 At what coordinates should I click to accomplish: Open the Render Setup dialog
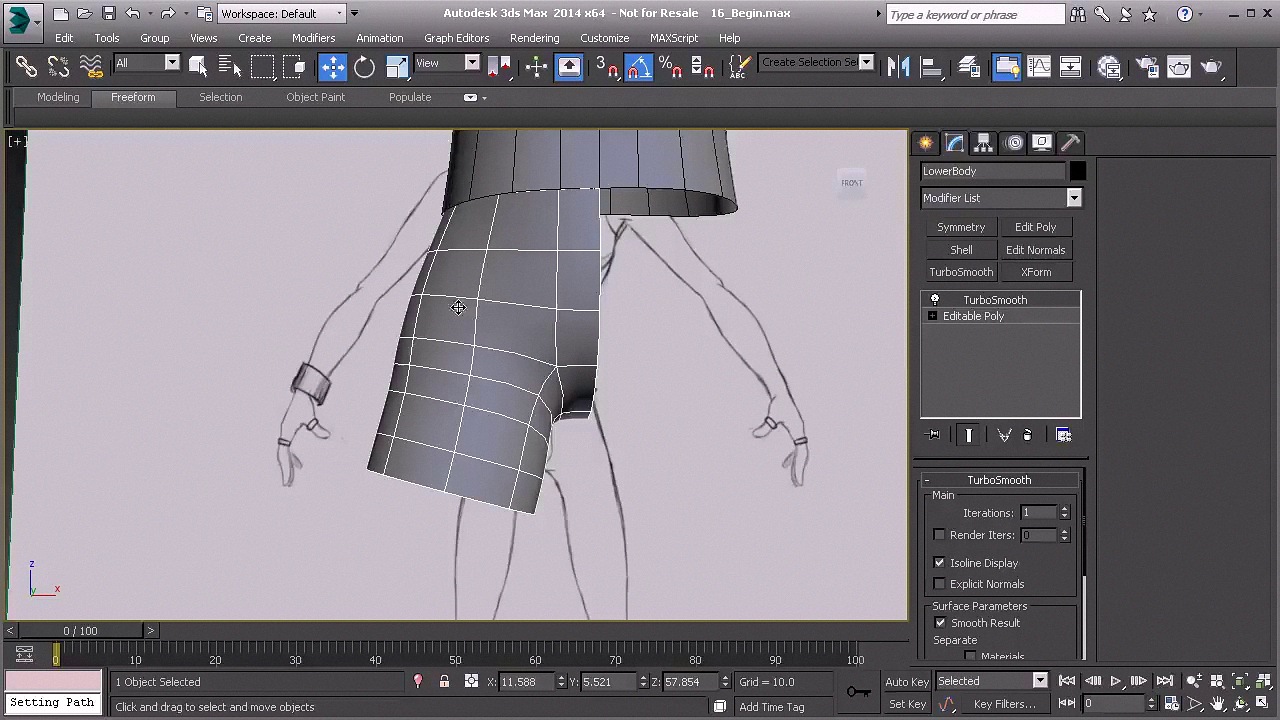coord(1147,67)
